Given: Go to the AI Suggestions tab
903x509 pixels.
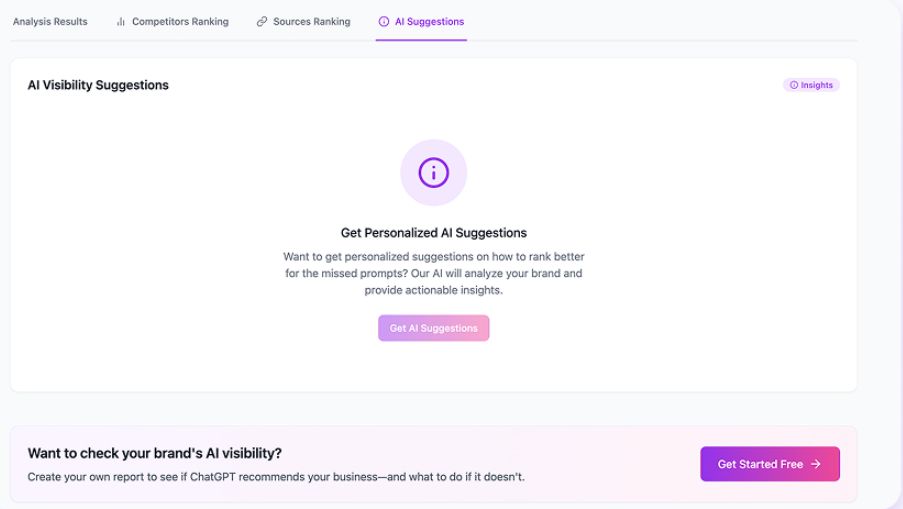Looking at the screenshot, I should coord(429,22).
